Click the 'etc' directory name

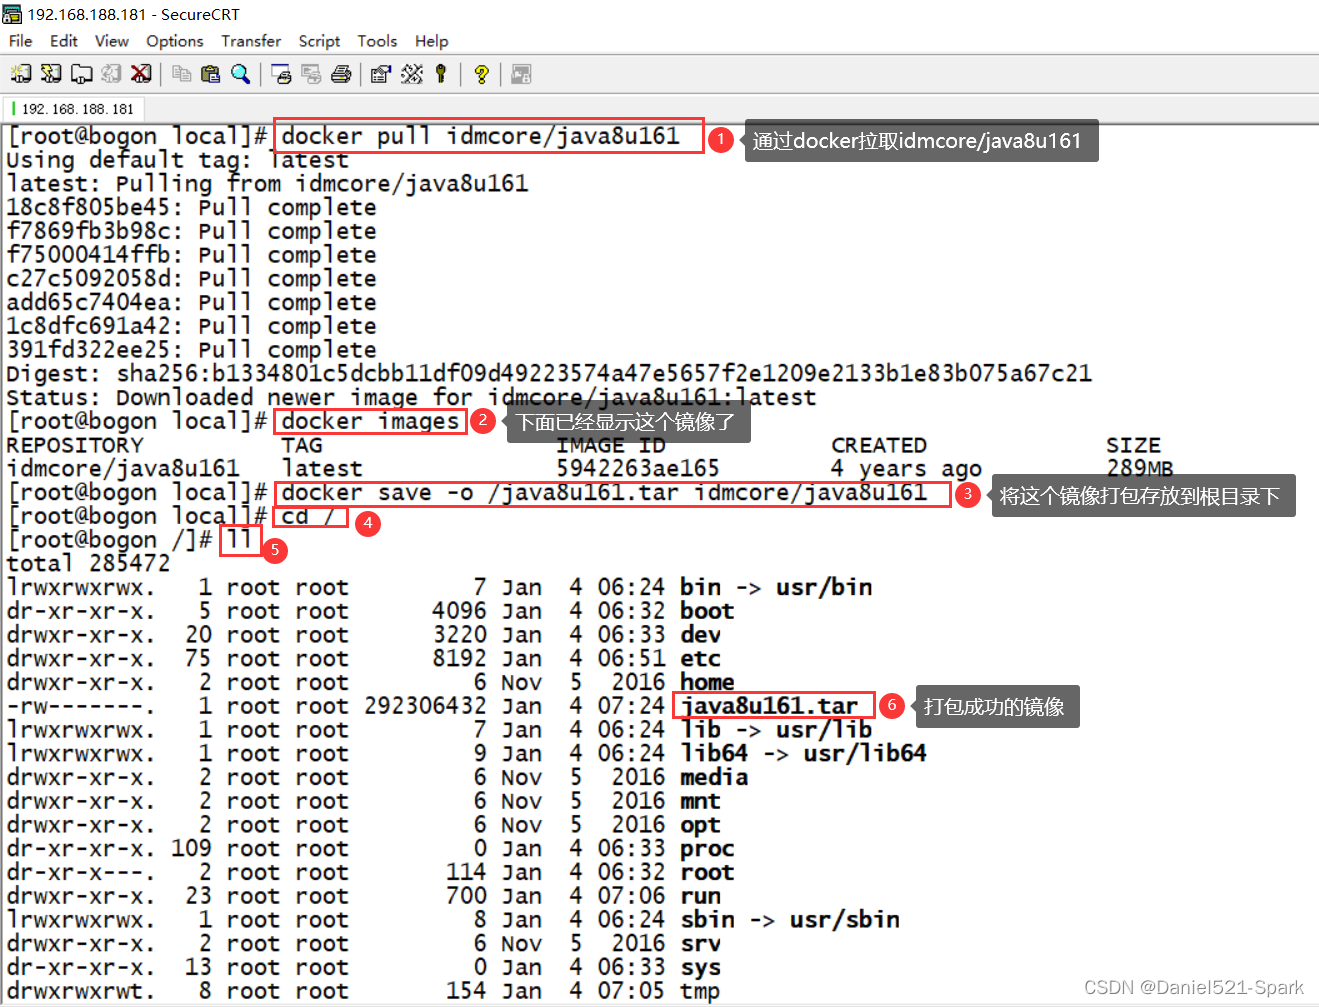pos(700,658)
